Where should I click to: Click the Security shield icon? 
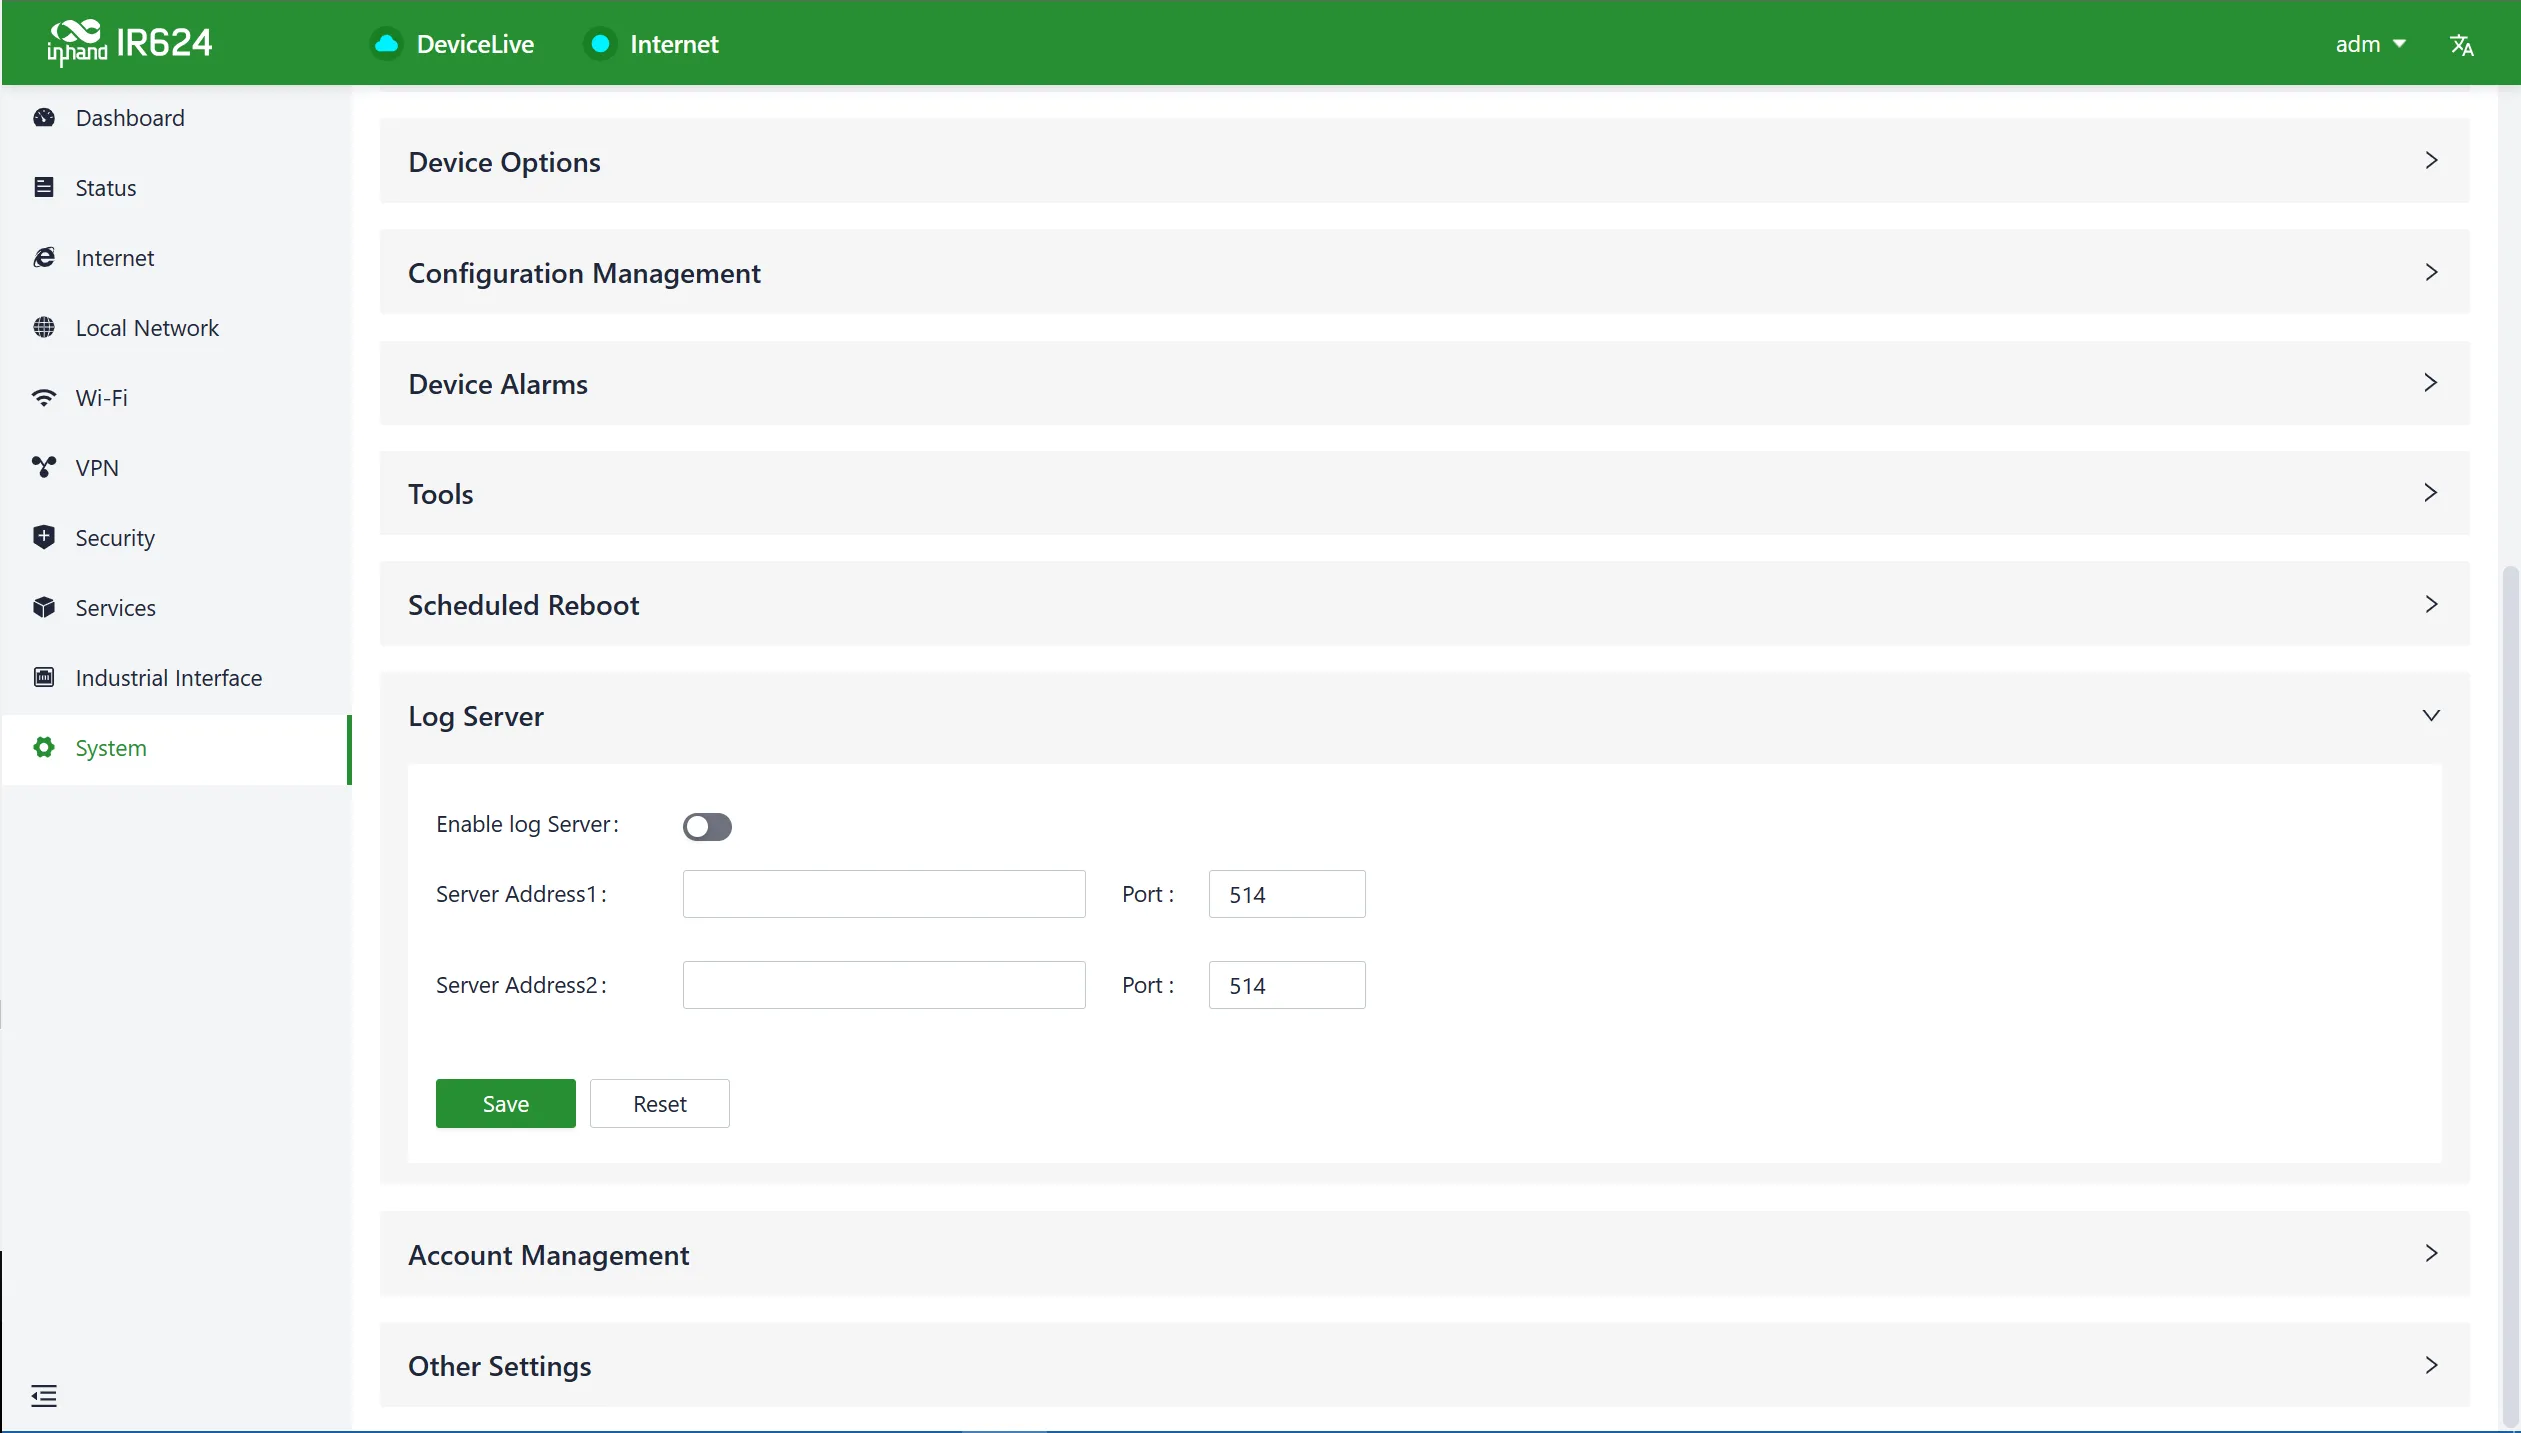tap(44, 538)
